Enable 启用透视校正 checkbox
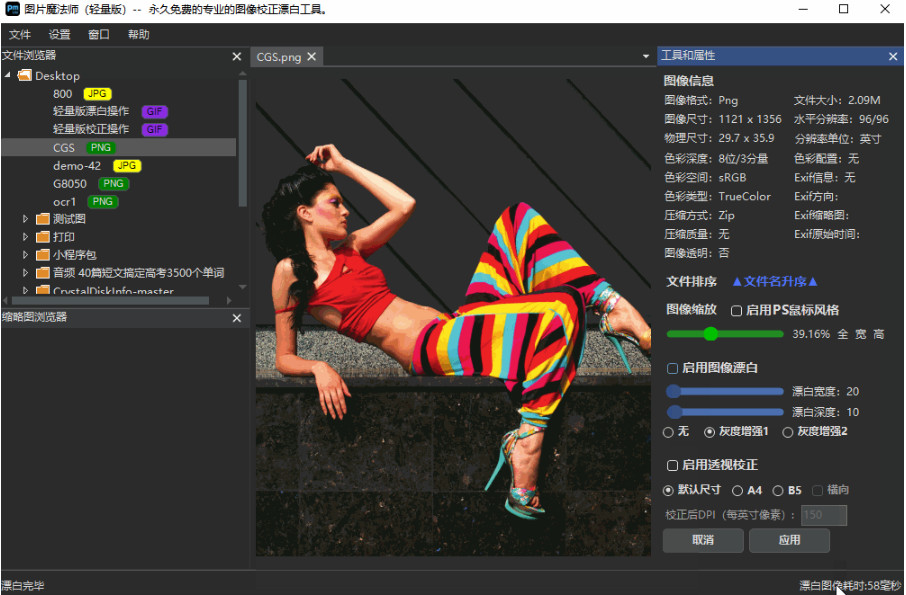Viewport: 906px width, 595px height. pyautogui.click(x=673, y=466)
